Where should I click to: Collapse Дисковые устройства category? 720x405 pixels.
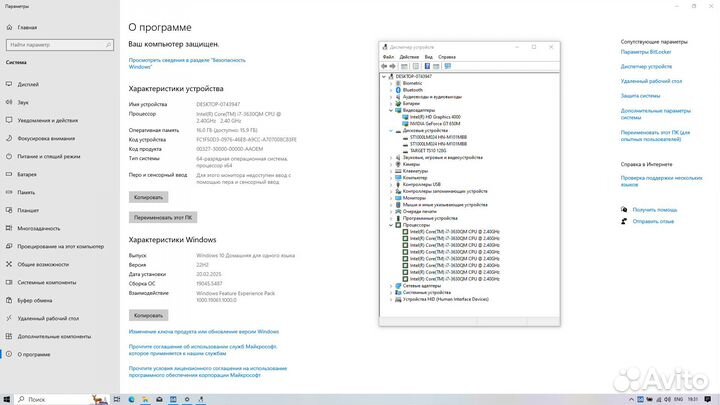tap(391, 131)
